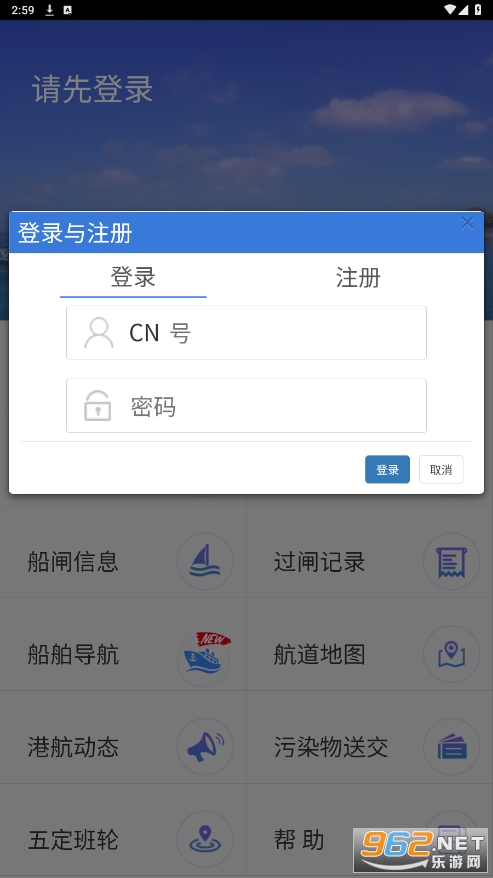
Task: Tap the 船舶导航 ship icon
Action: [x=205, y=656]
